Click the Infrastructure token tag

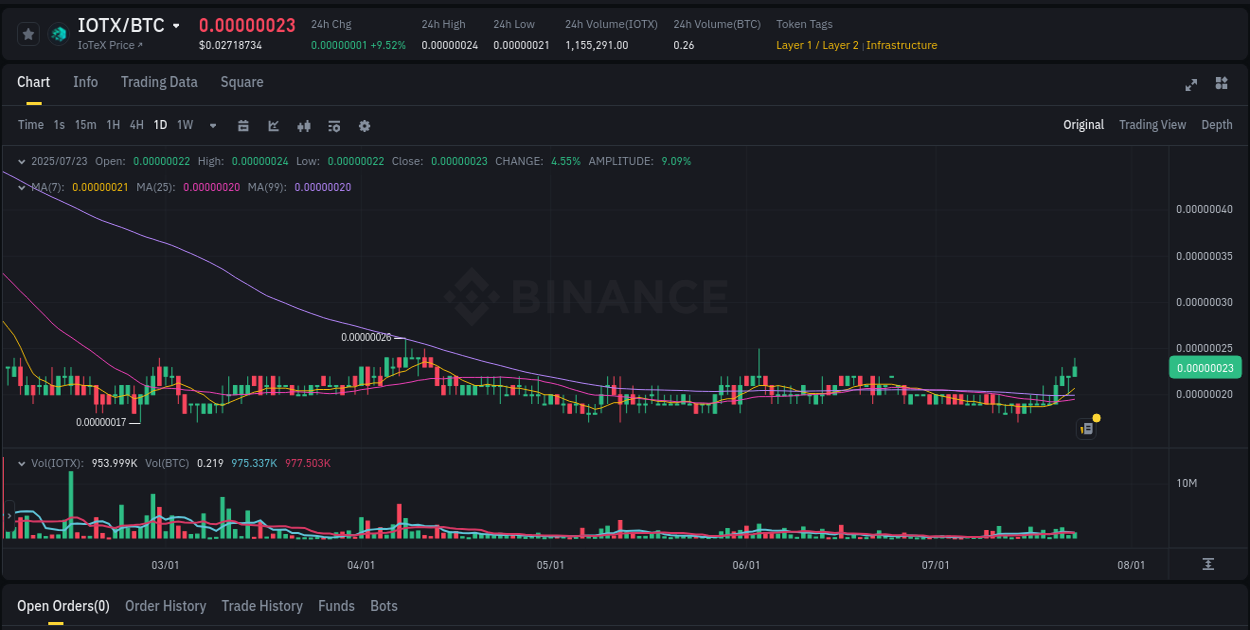coord(901,44)
